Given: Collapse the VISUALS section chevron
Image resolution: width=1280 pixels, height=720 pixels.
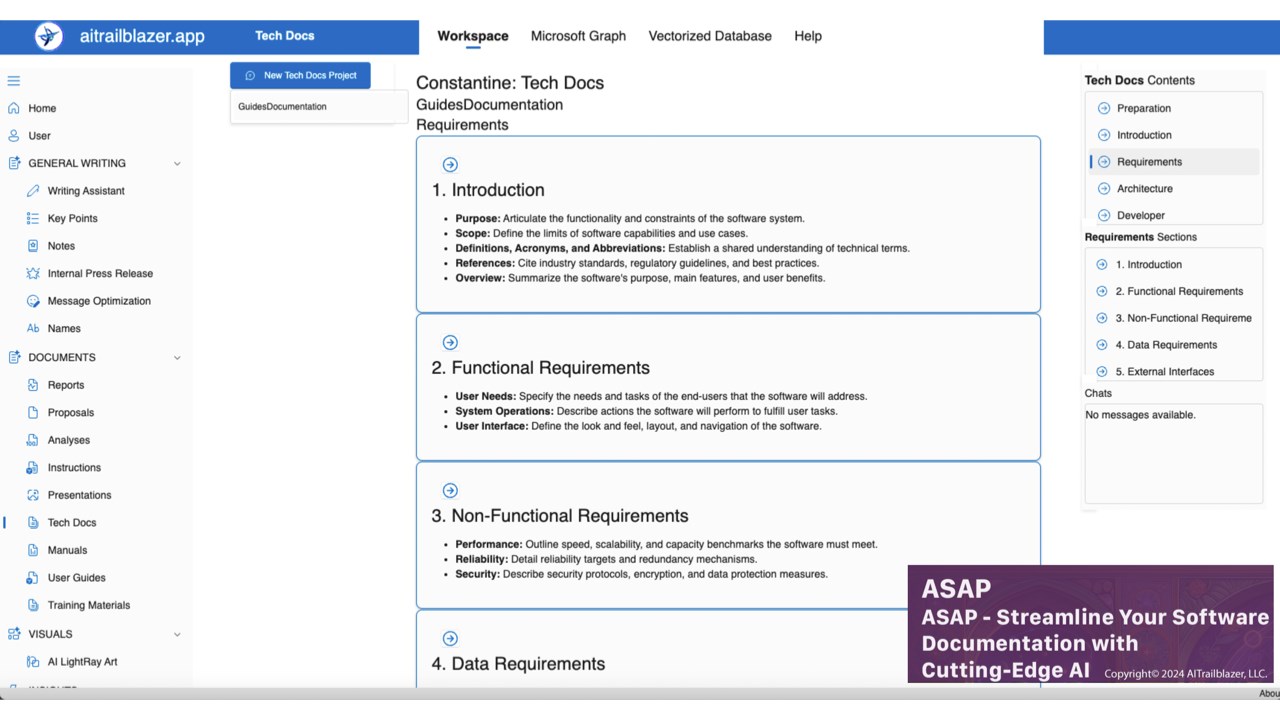Looking at the screenshot, I should point(177,634).
